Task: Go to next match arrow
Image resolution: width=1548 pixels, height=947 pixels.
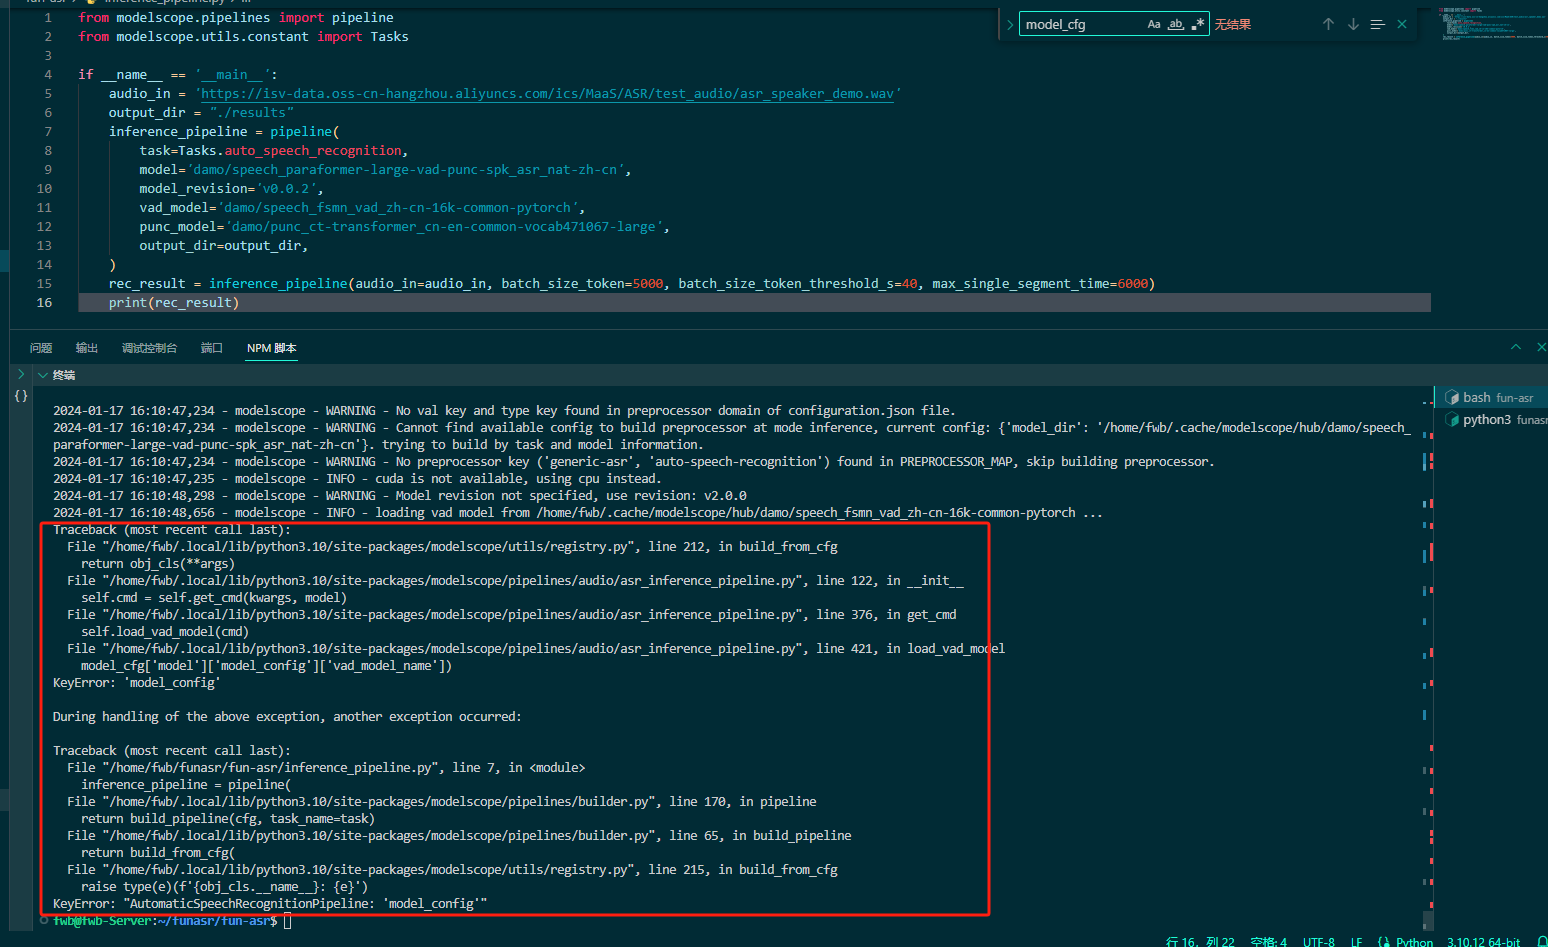Action: click(x=1353, y=24)
